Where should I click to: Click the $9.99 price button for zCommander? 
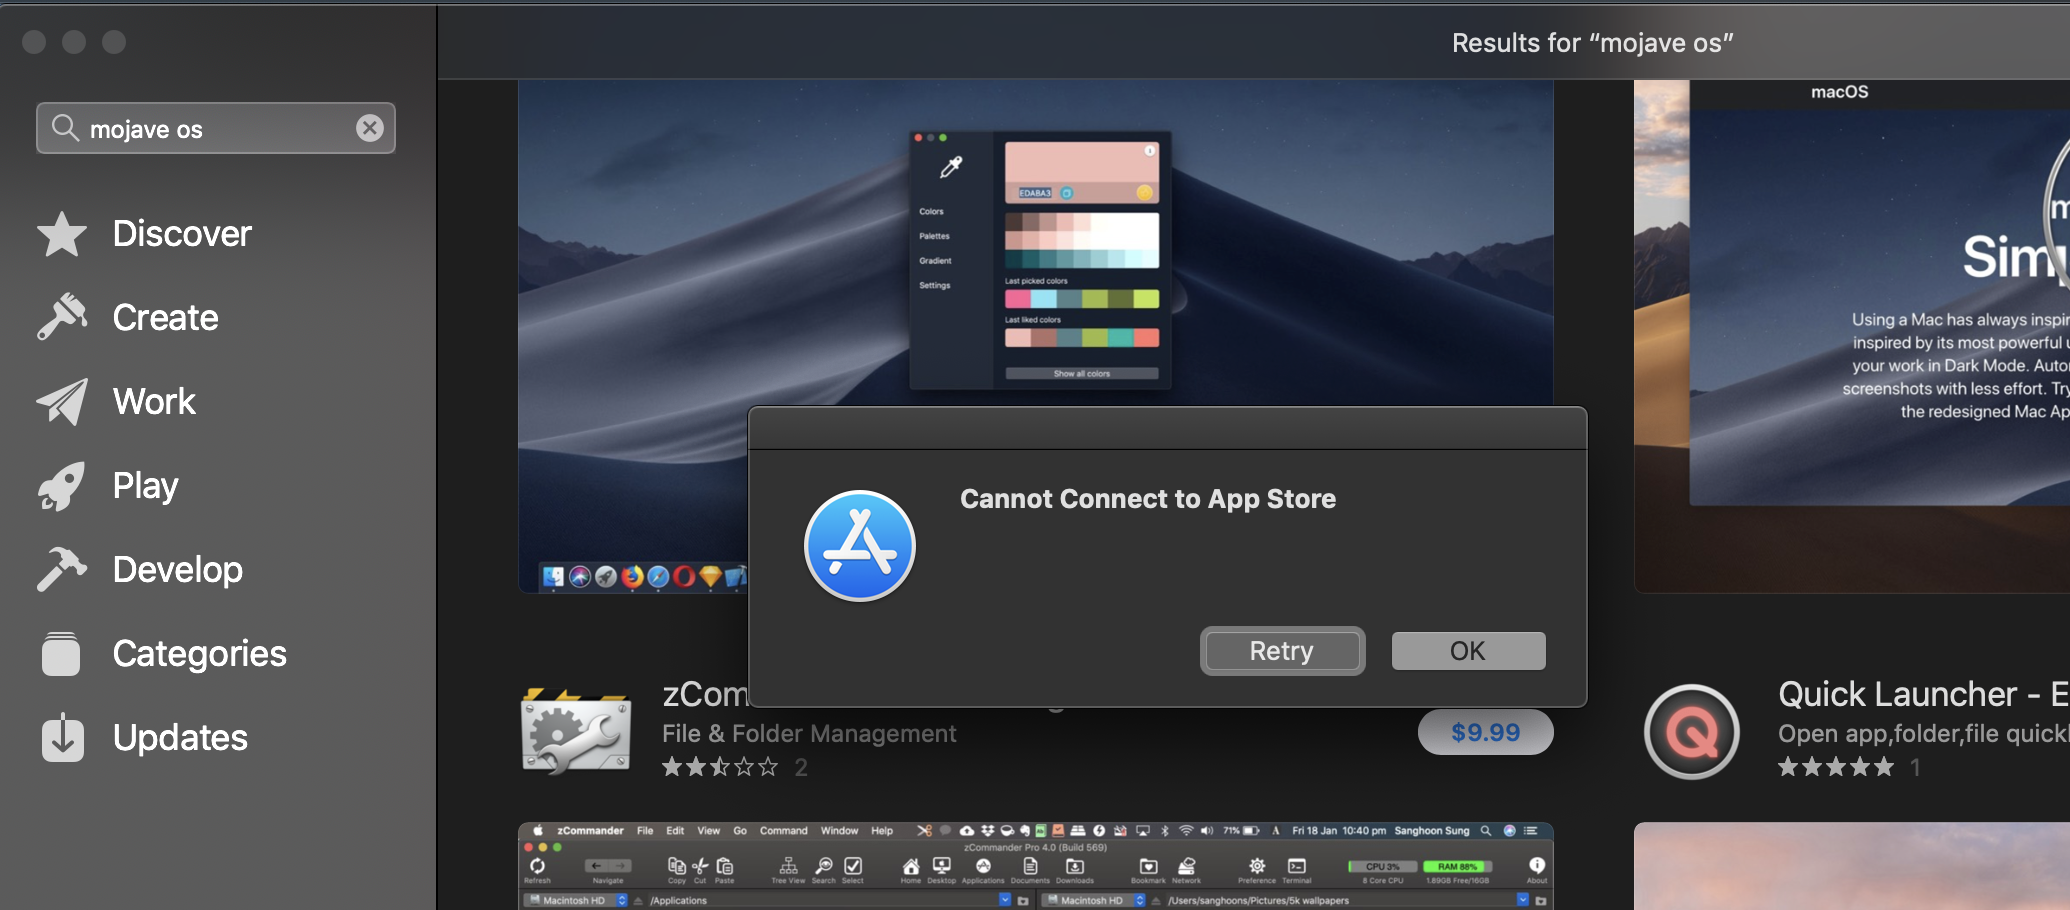(x=1485, y=732)
